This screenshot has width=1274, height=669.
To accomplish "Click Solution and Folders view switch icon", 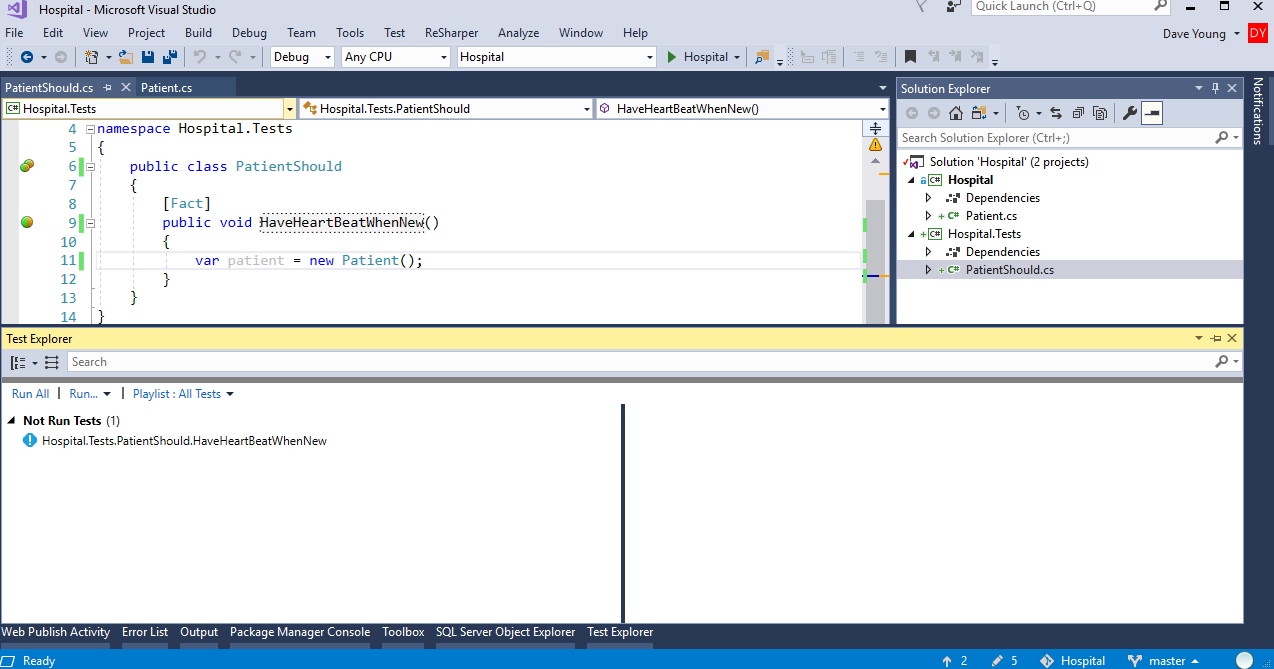I will coord(978,113).
